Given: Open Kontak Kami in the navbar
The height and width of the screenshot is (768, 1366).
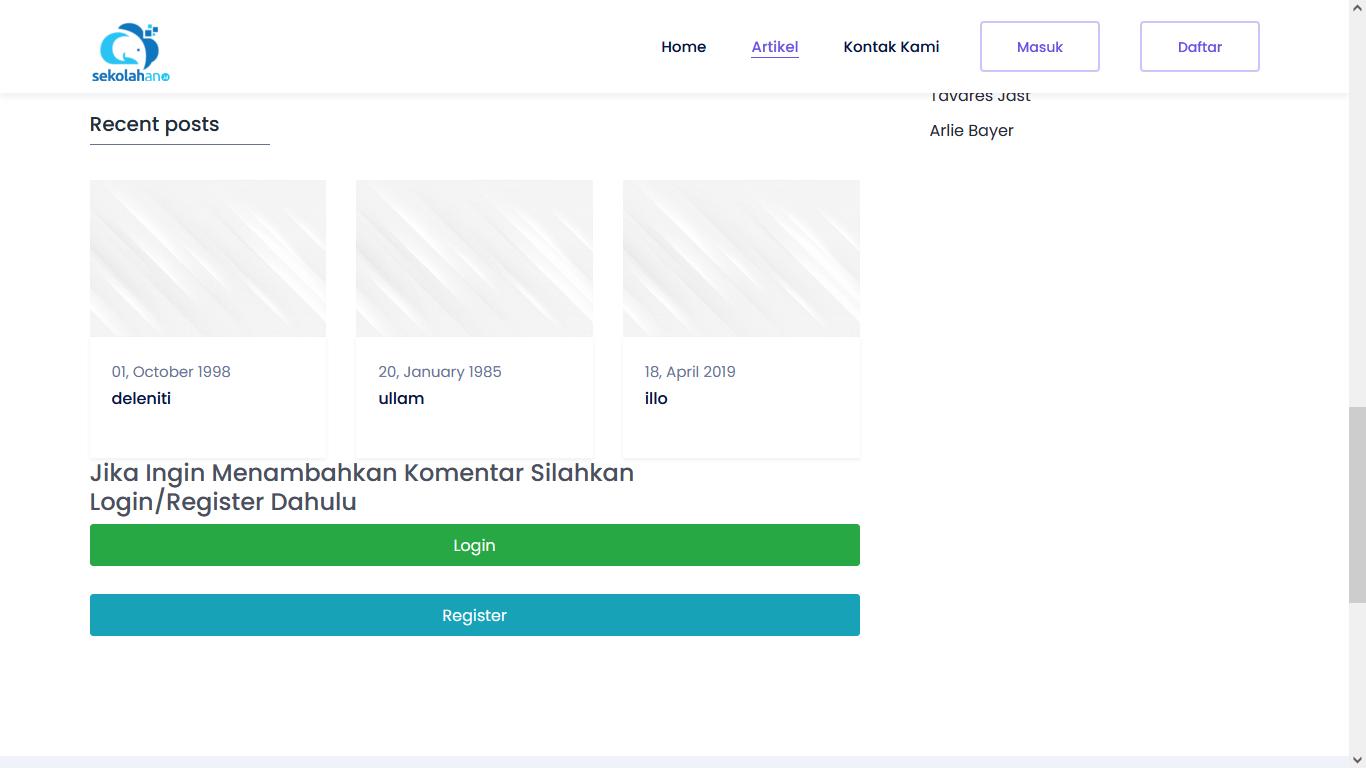Looking at the screenshot, I should click(x=891, y=47).
